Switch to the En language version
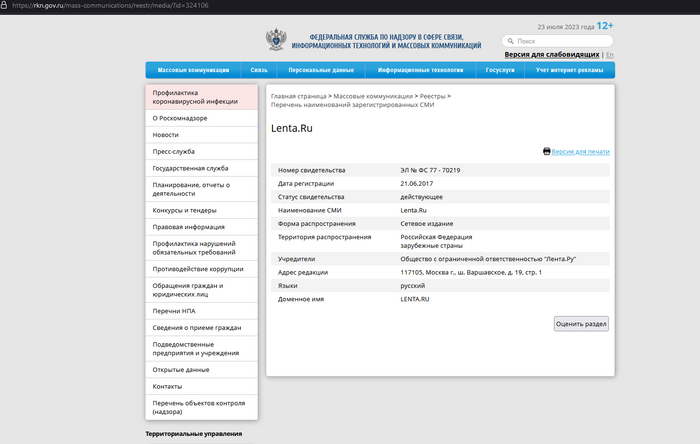Screen dimensions: 700x444 coord(610,54)
